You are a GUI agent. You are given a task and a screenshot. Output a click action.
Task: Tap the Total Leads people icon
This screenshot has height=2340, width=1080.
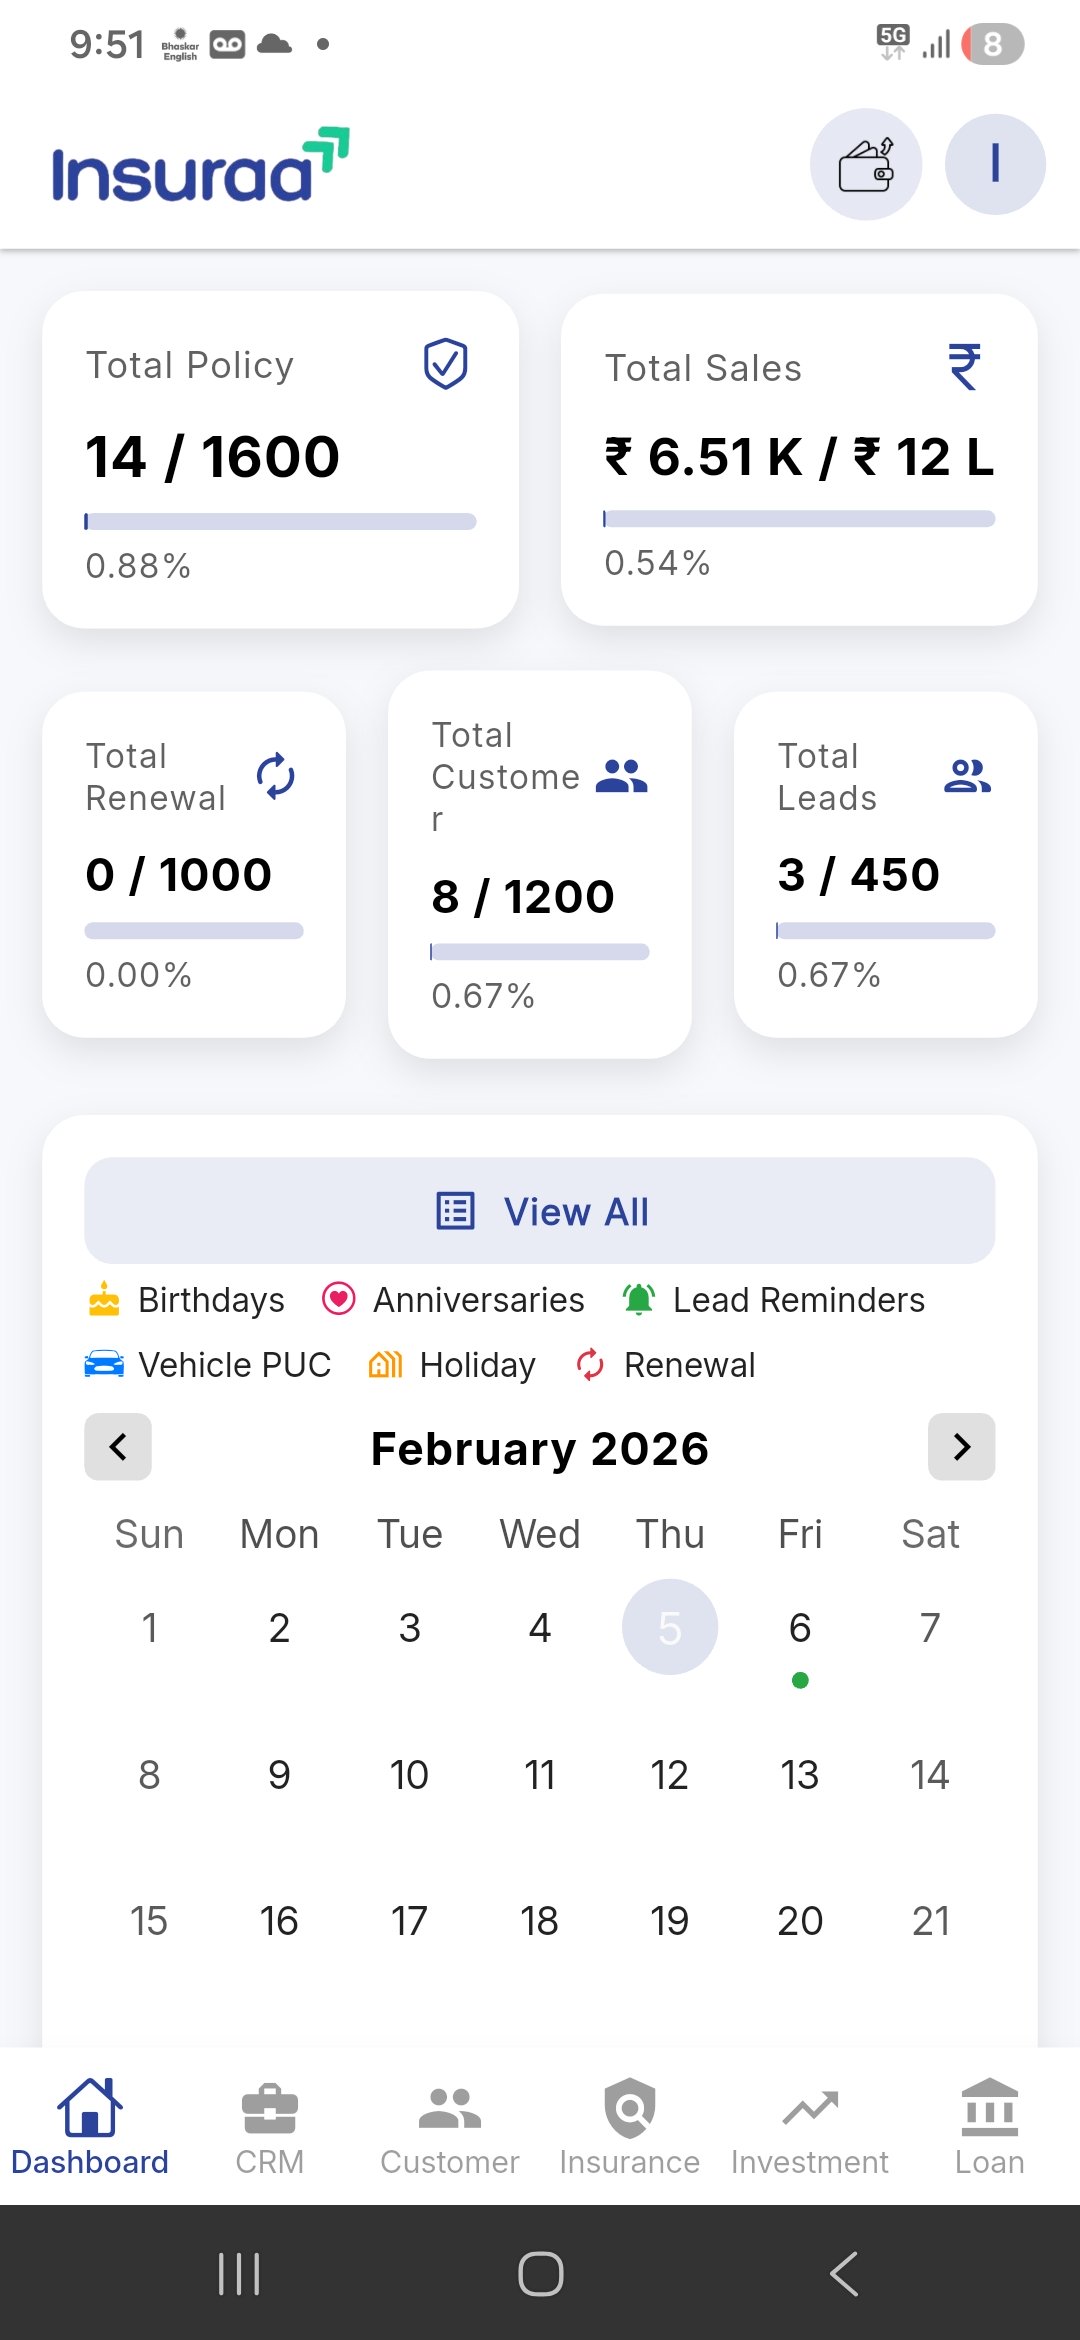pos(967,776)
